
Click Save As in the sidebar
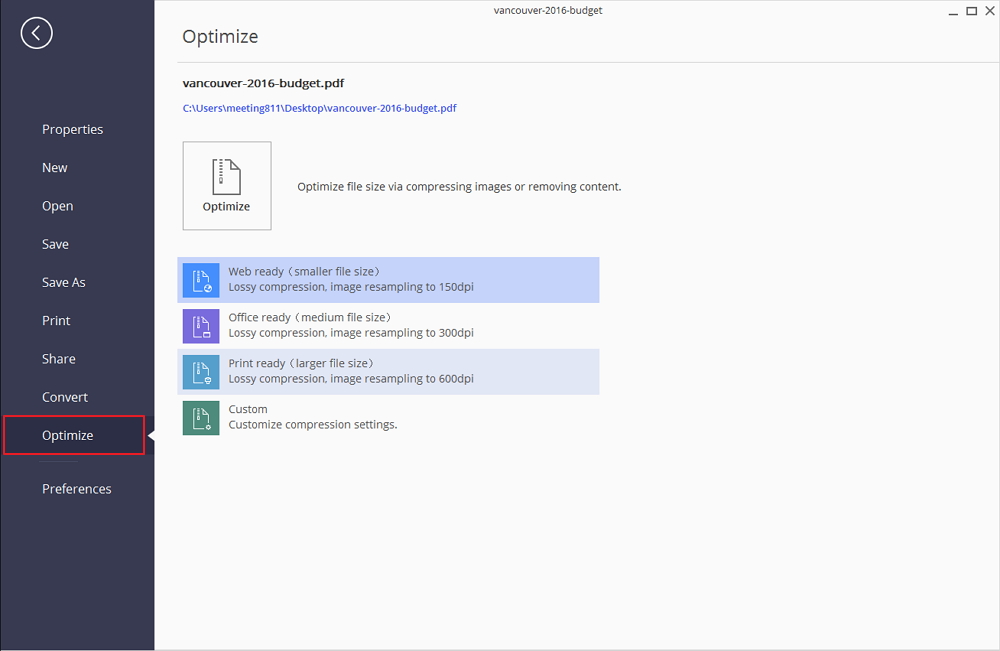64,282
